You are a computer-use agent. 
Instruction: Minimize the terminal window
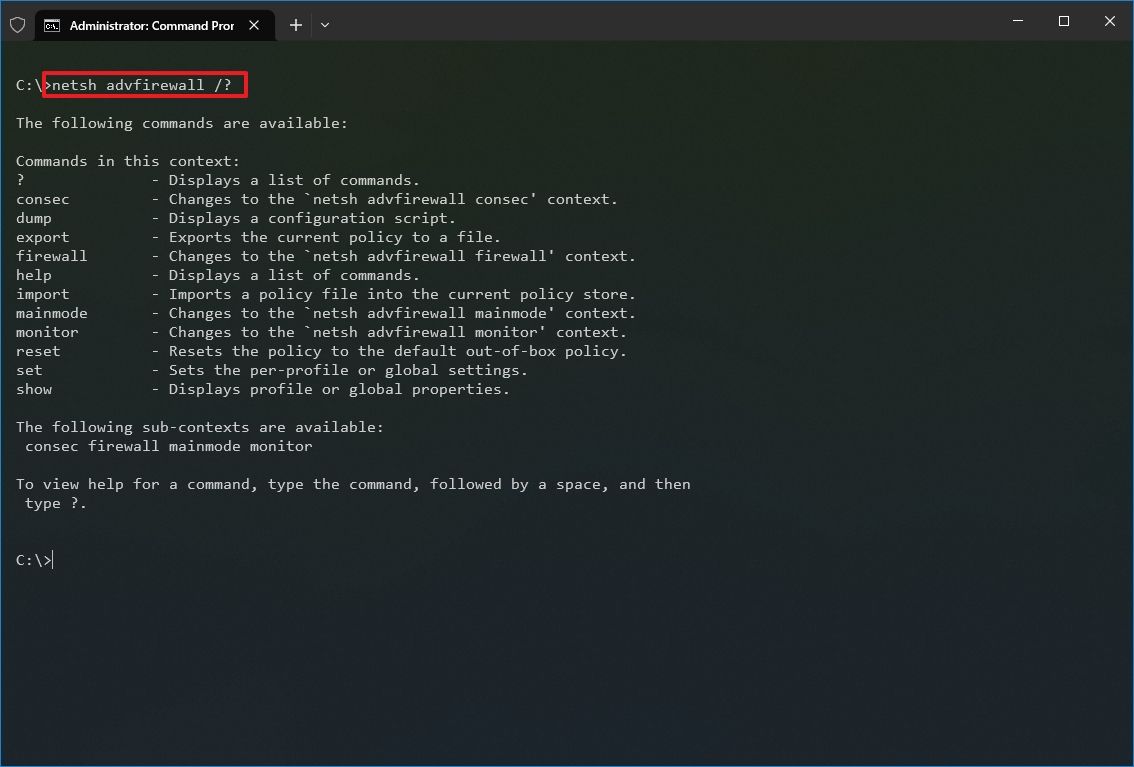[x=1016, y=21]
